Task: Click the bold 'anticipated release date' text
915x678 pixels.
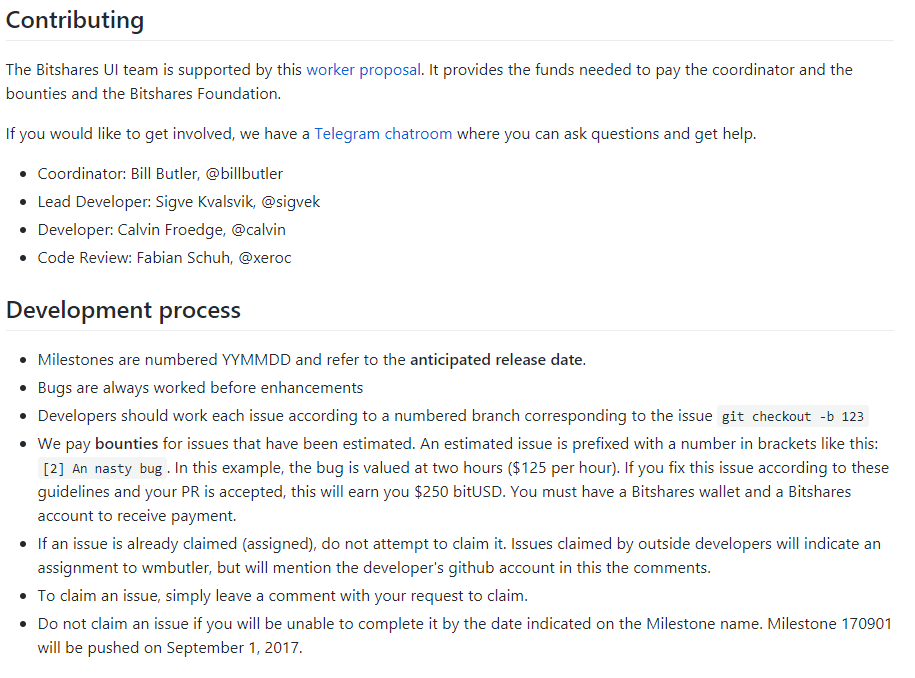Action: (496, 360)
